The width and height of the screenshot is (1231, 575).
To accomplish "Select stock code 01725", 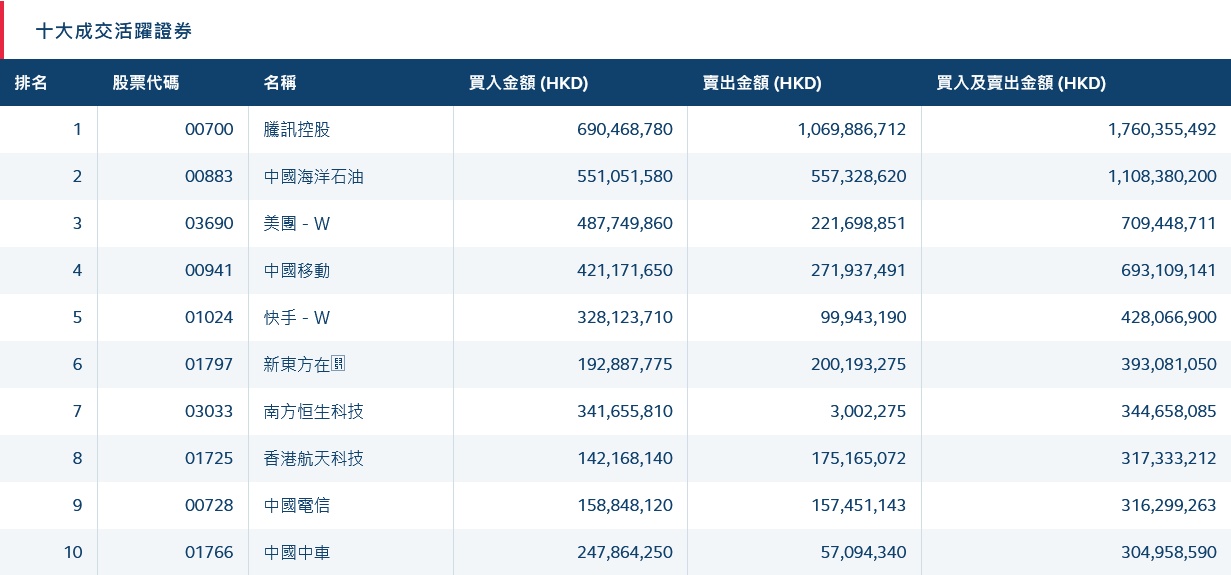I will (x=209, y=458).
